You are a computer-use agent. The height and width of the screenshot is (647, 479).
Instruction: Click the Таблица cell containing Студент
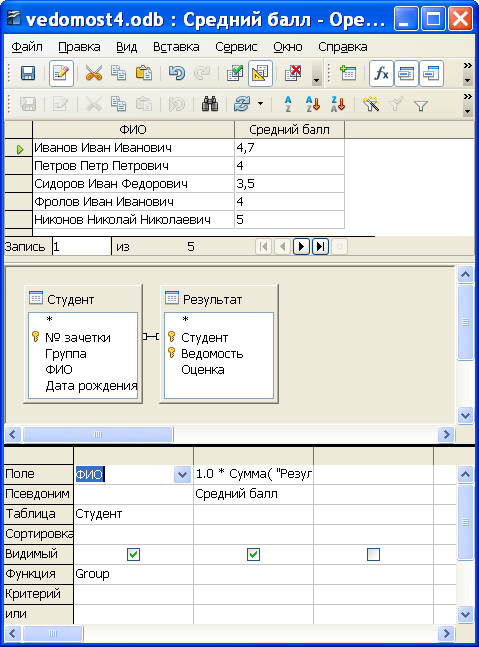pyautogui.click(x=133, y=514)
